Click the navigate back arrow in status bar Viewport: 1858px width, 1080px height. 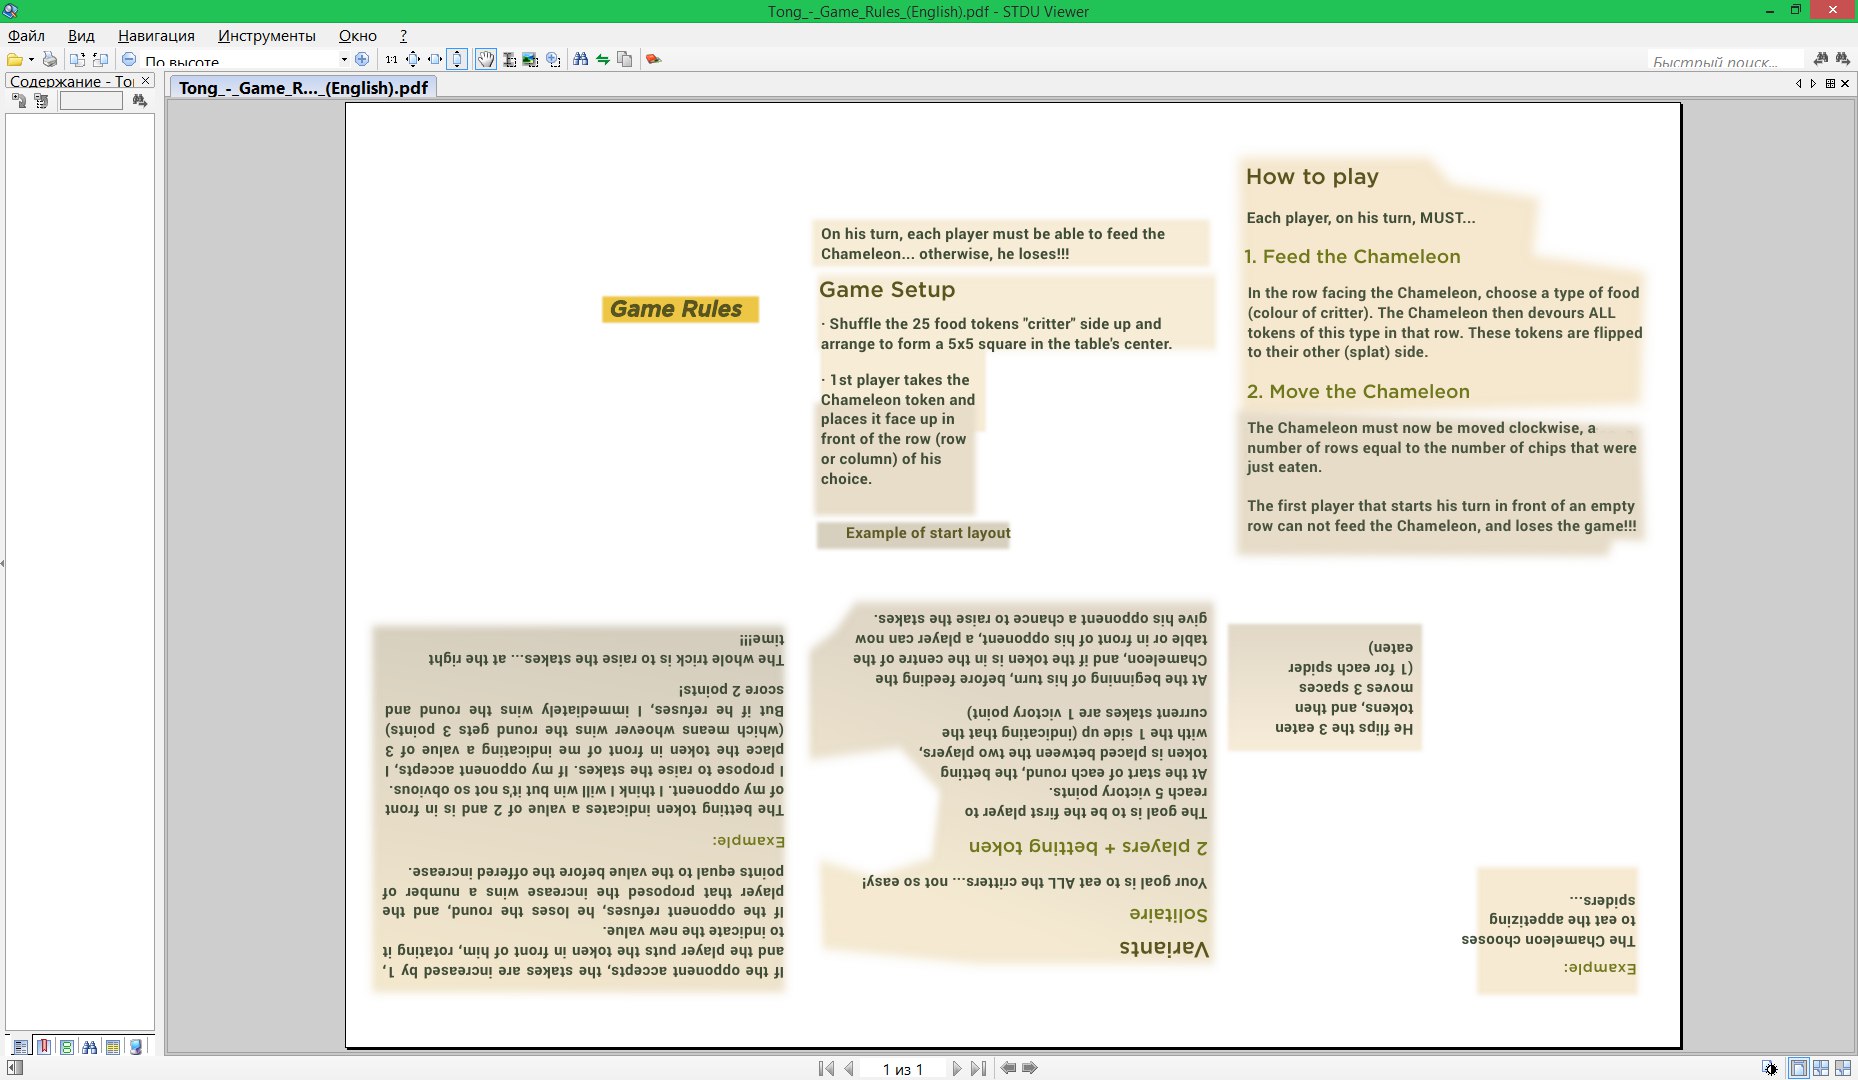(1008, 1068)
